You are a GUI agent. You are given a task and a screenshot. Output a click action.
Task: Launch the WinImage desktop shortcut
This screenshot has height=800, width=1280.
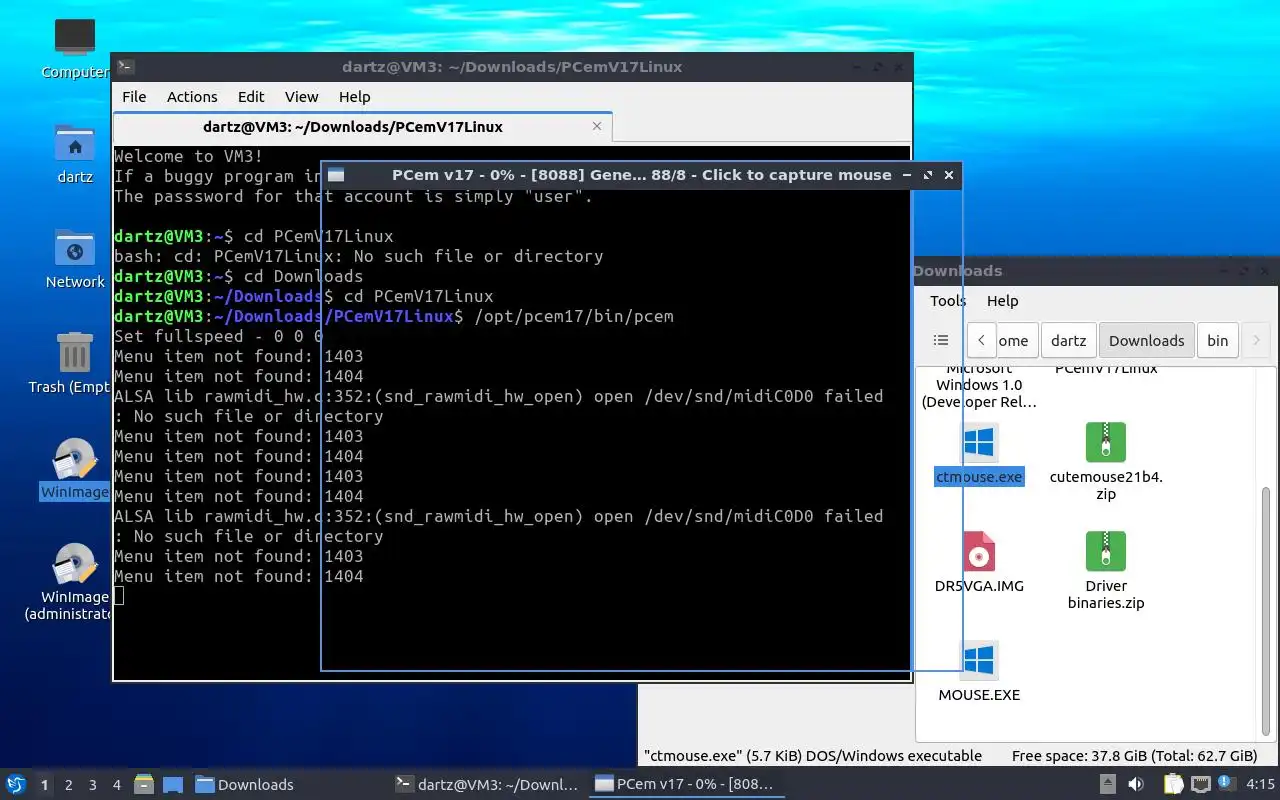point(75,459)
